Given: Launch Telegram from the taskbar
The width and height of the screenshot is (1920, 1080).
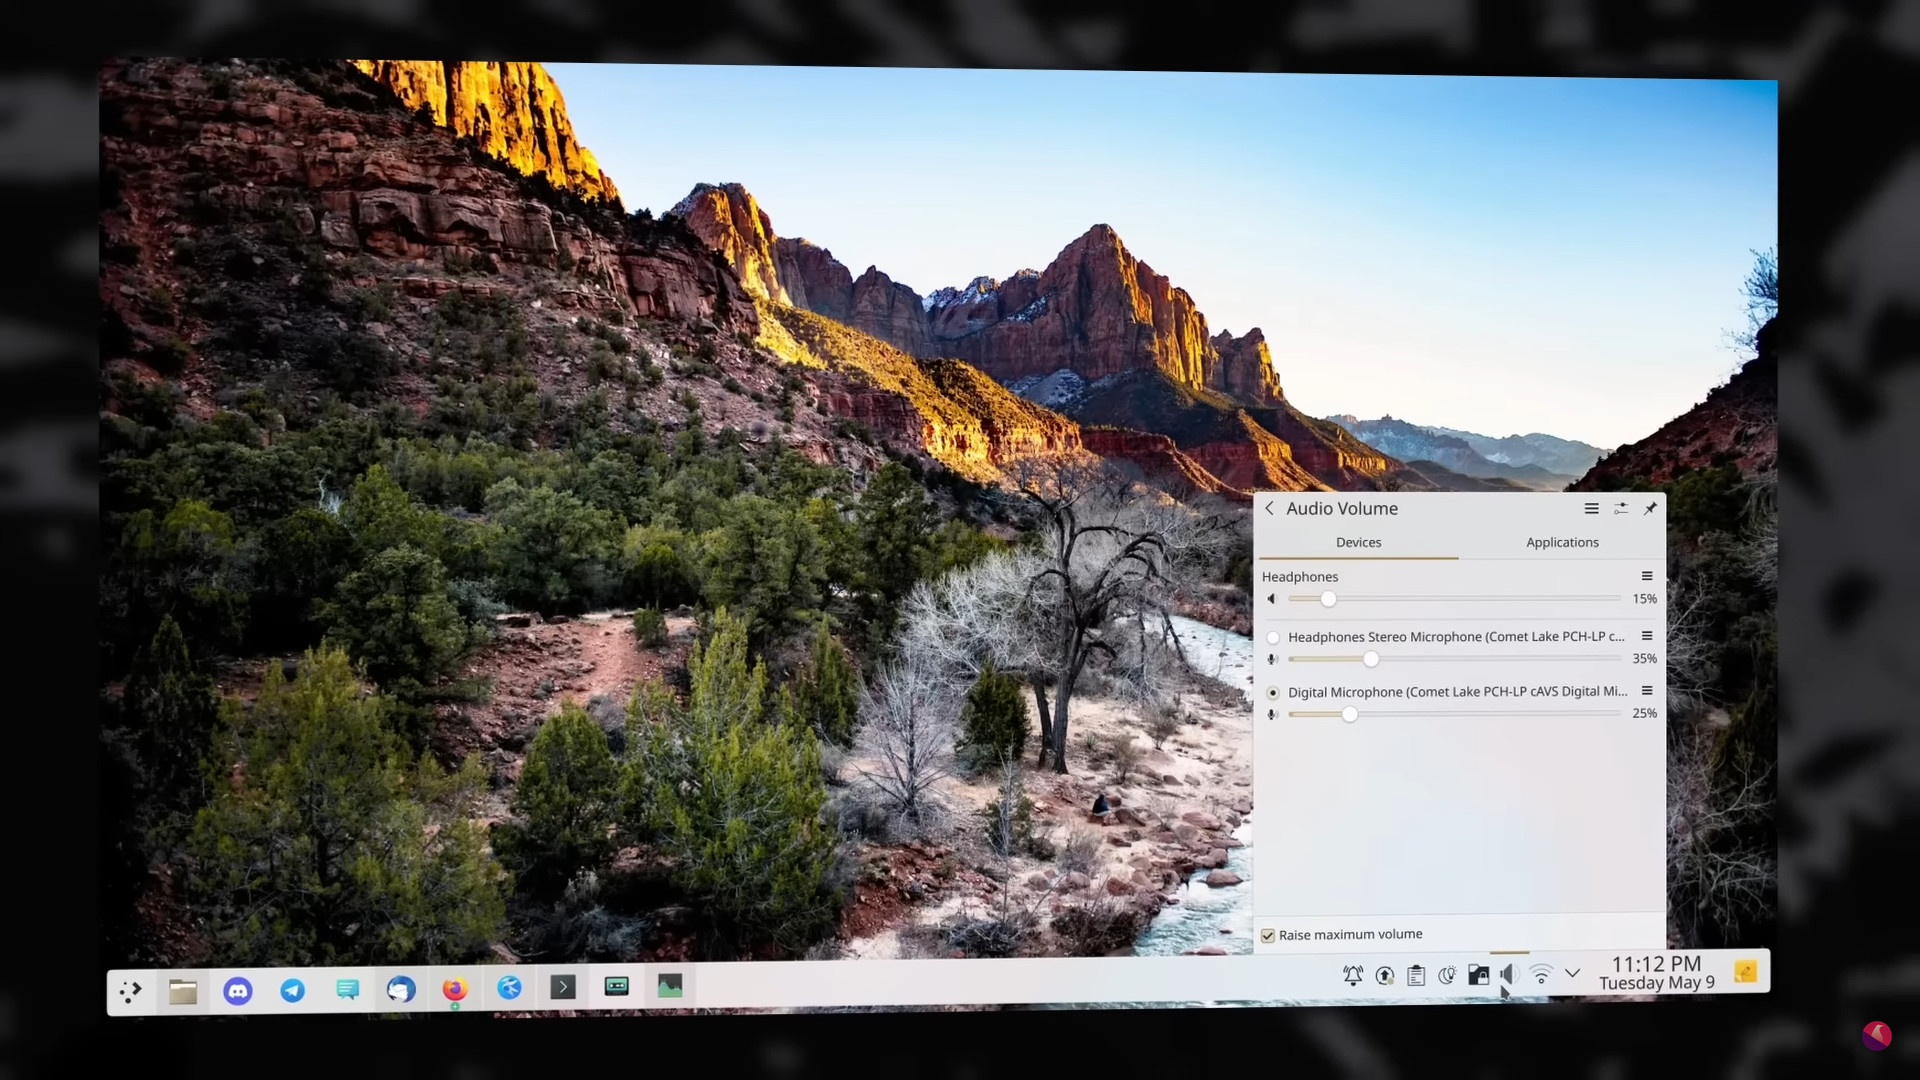Looking at the screenshot, I should (292, 990).
